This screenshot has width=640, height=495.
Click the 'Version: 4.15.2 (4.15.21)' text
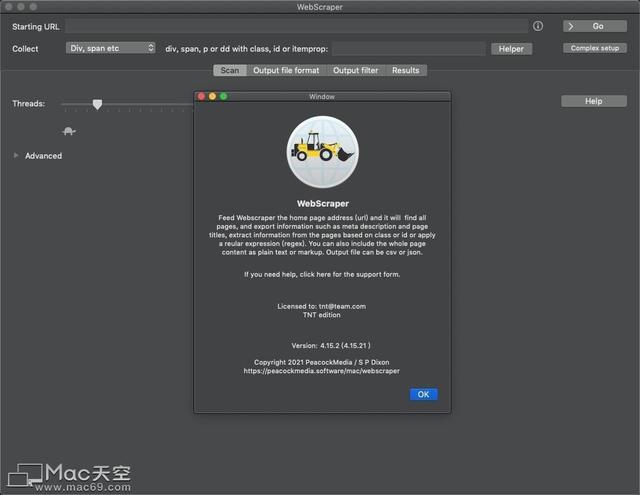[331, 345]
